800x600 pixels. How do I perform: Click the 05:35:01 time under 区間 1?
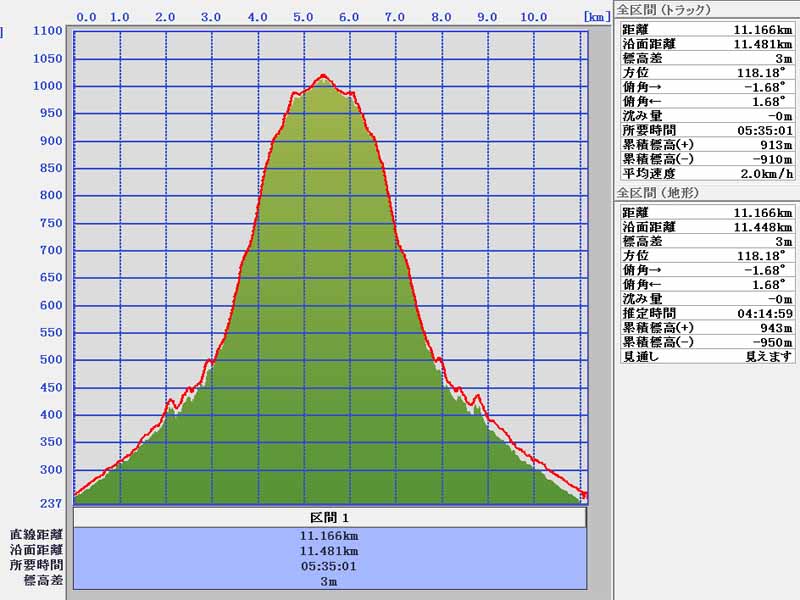329,565
